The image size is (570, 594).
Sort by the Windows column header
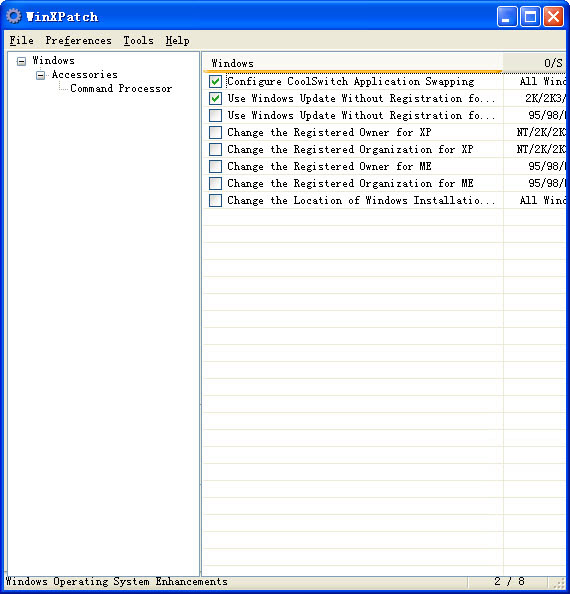click(353, 63)
